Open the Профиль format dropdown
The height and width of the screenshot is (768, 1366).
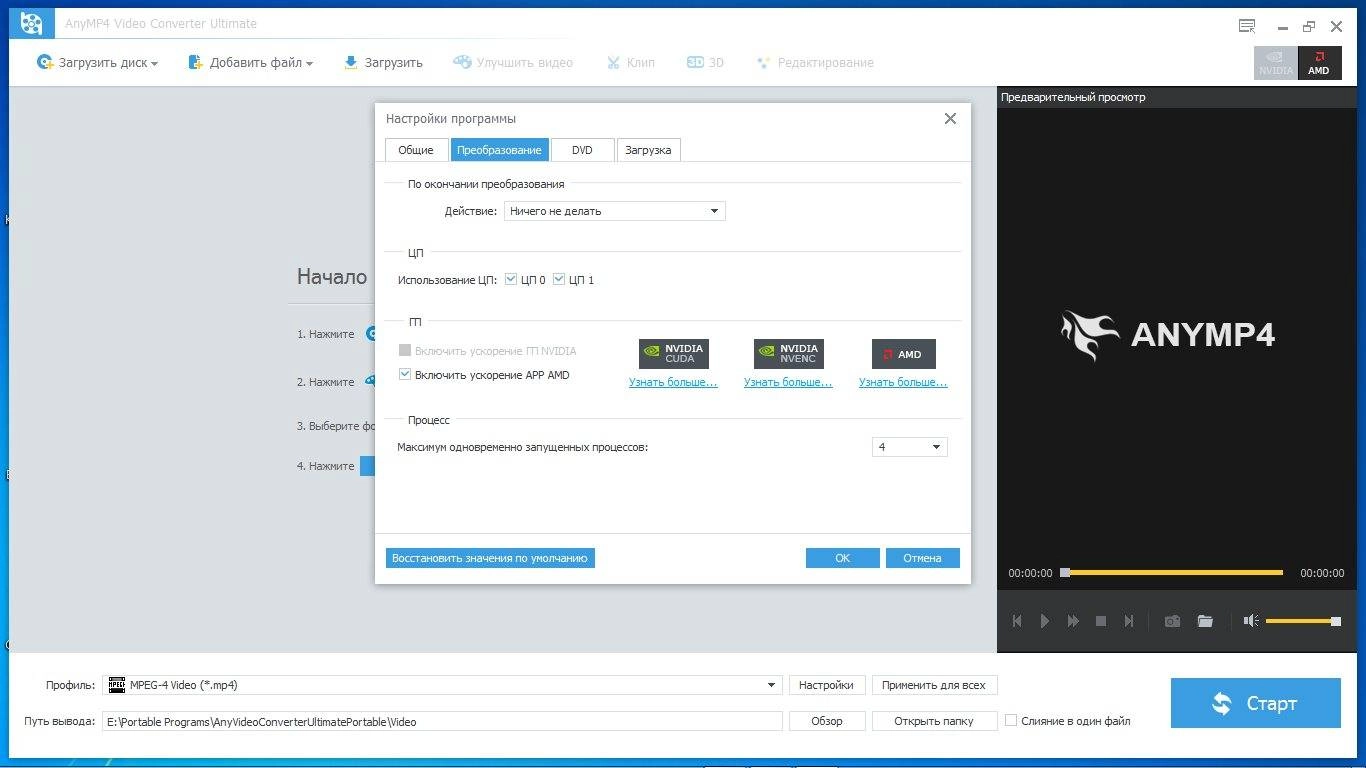(443, 685)
